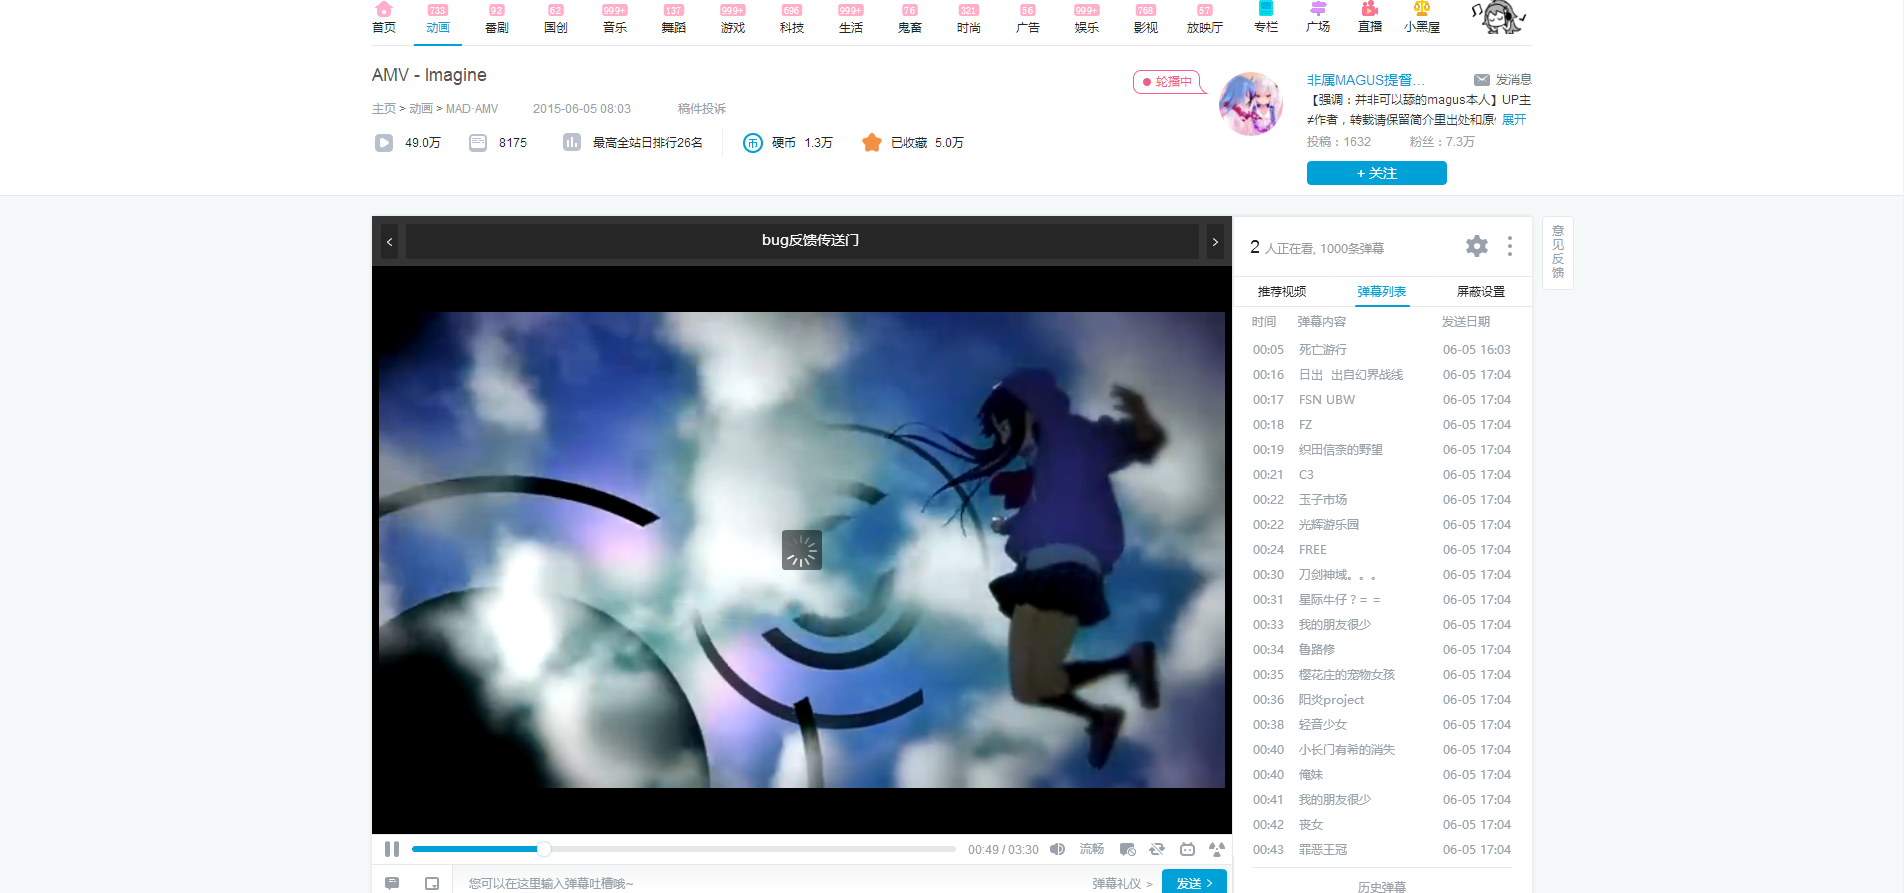The height and width of the screenshot is (893, 1904).
Task: Switch to 屏蔽设置 tab
Action: coord(1481,291)
